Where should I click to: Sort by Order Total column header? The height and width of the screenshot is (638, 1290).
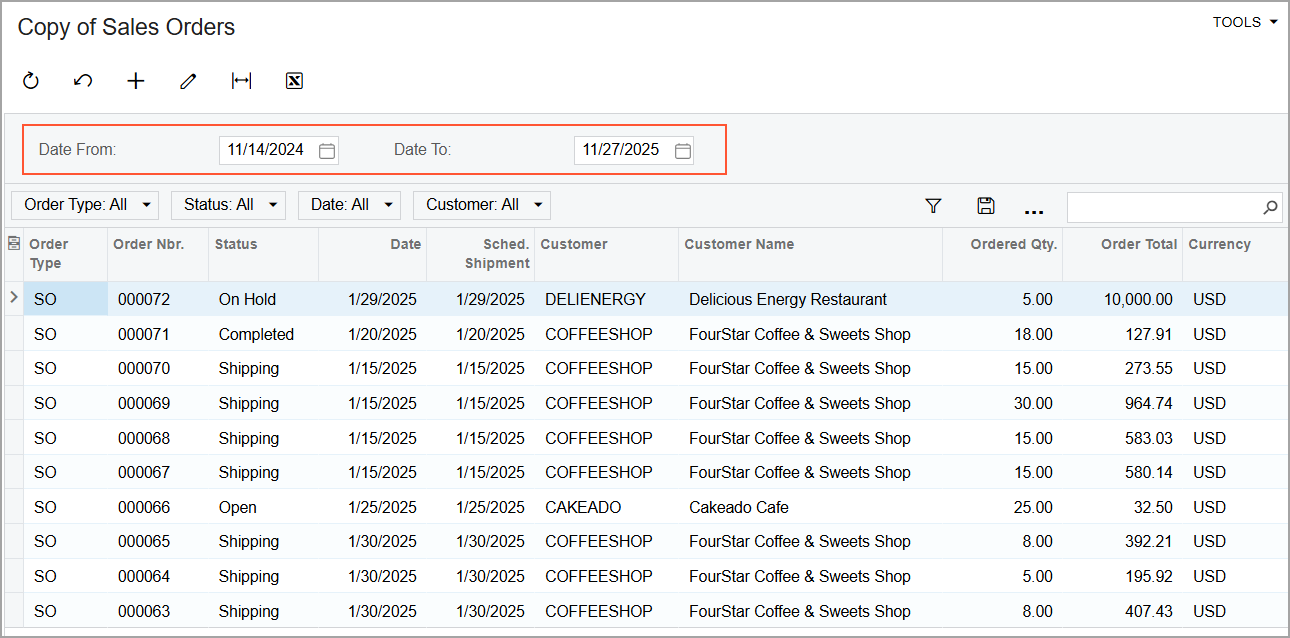[1138, 244]
